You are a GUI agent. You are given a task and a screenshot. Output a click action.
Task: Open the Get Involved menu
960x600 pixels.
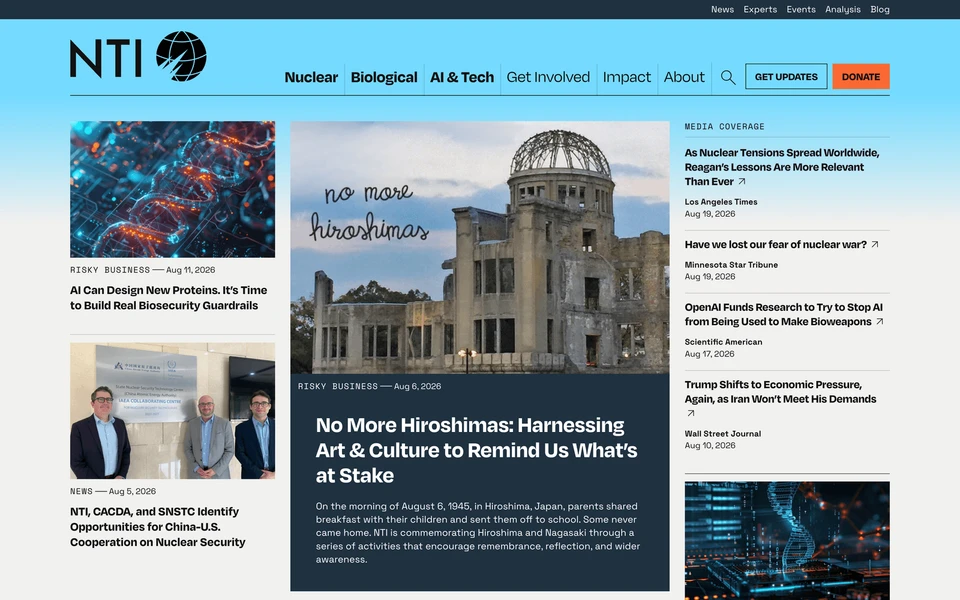pos(548,77)
